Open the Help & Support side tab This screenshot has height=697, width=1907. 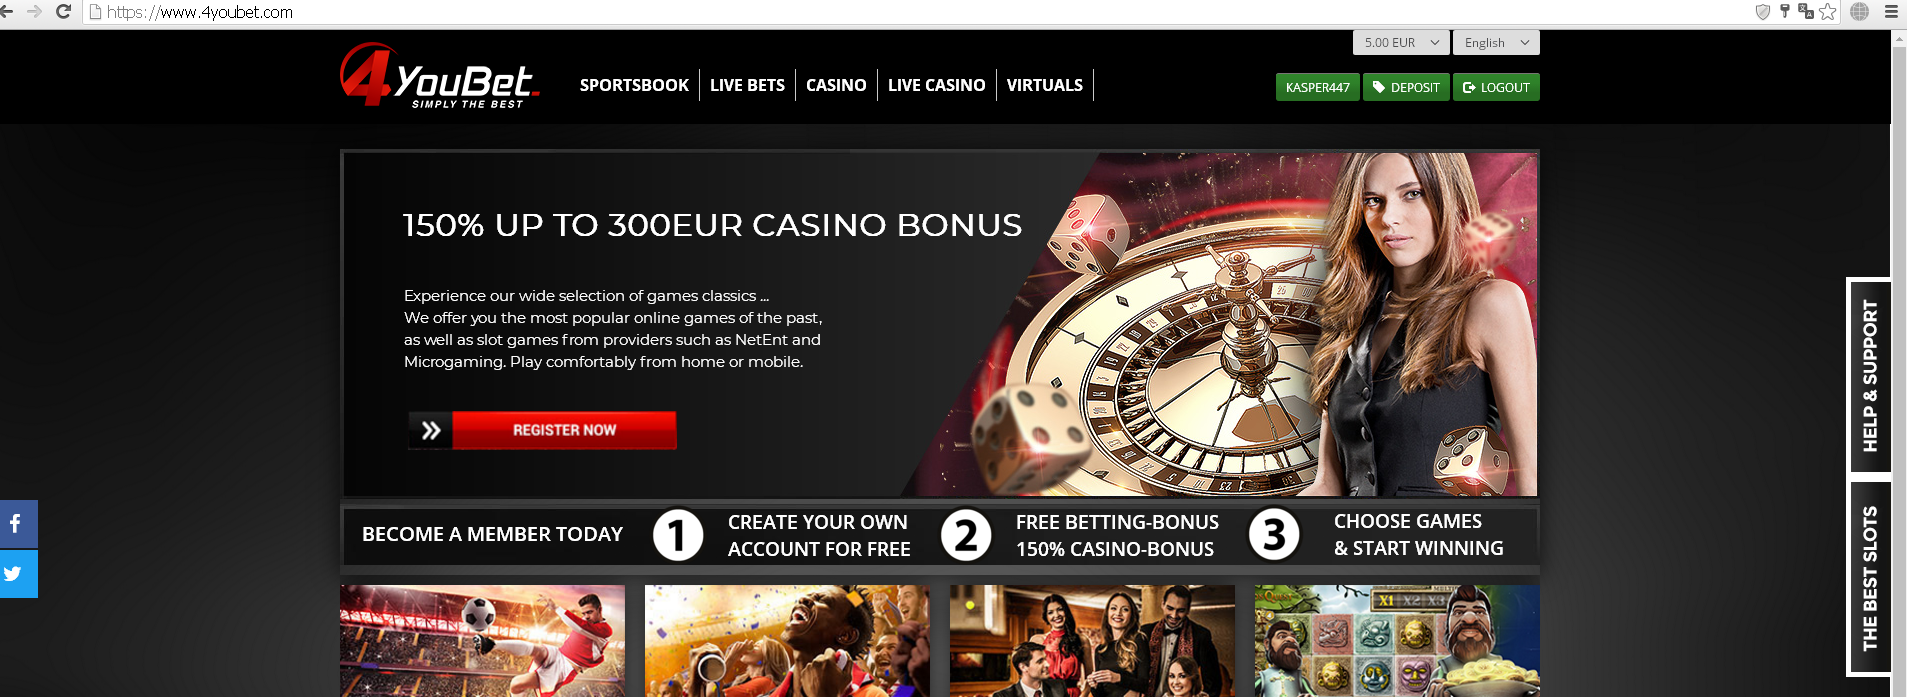tap(1869, 375)
